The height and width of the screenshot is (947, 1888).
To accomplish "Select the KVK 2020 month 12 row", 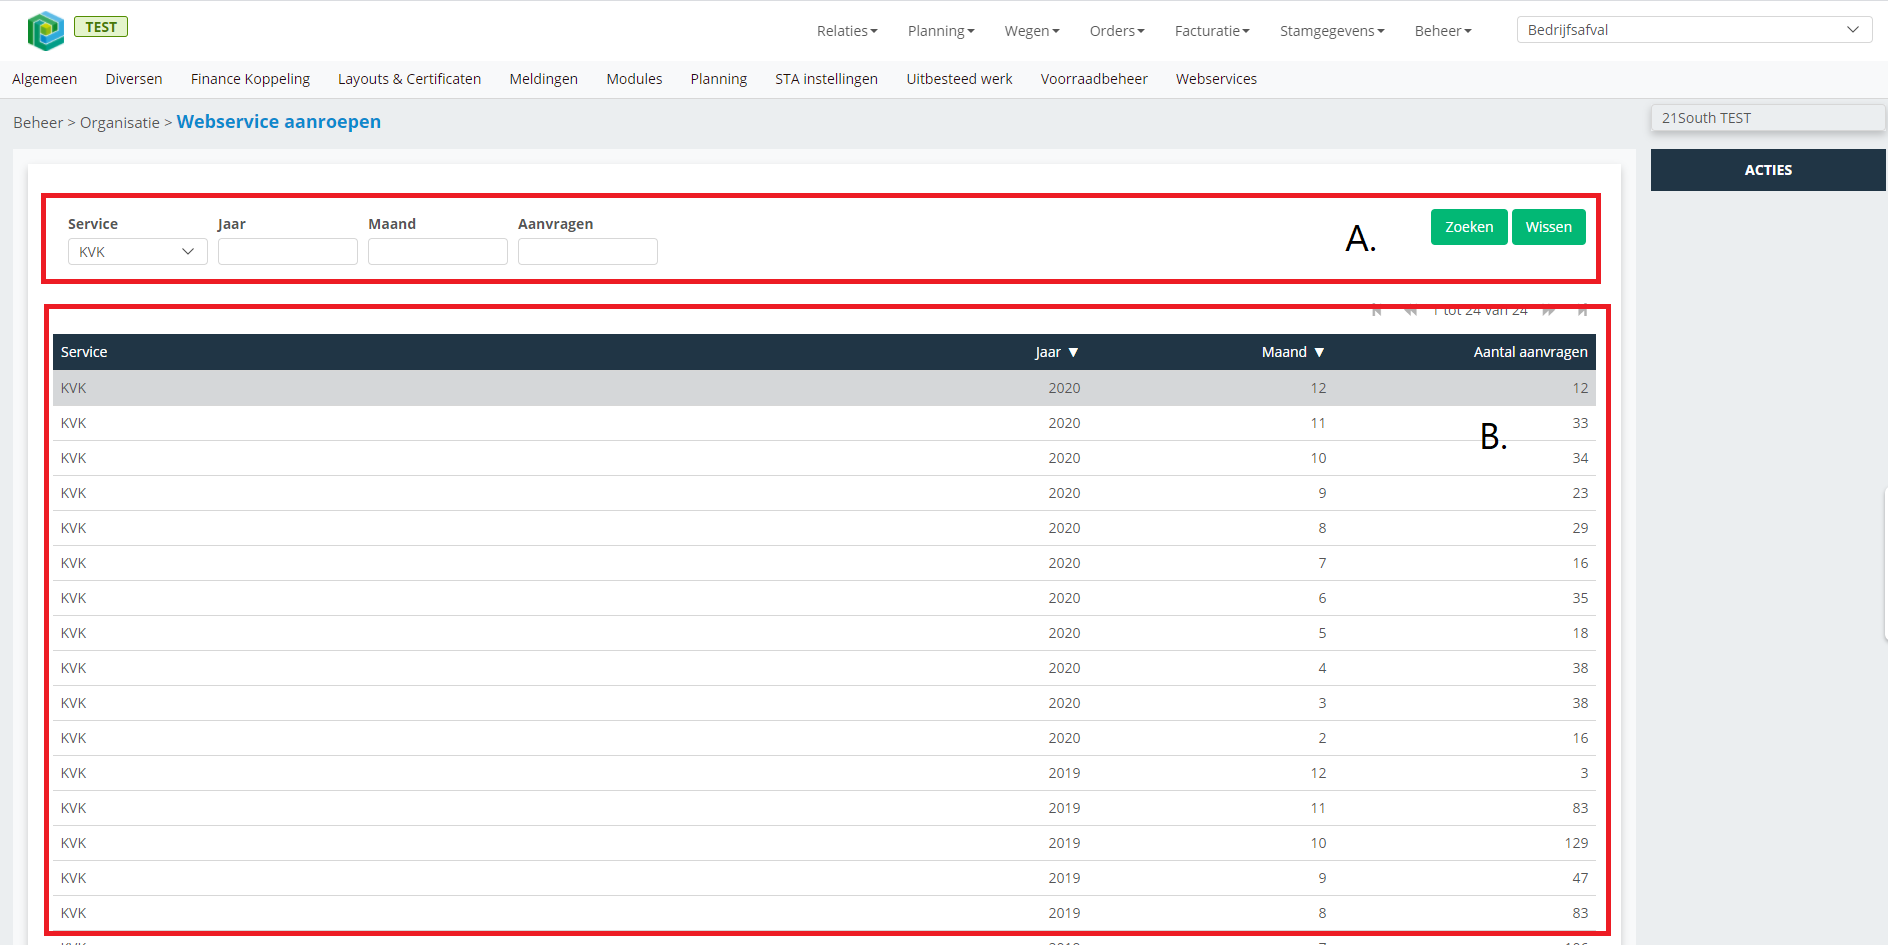I will coord(824,388).
